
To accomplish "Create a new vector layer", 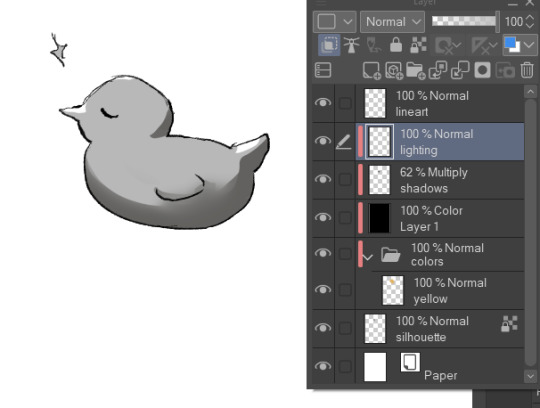I will point(394,71).
